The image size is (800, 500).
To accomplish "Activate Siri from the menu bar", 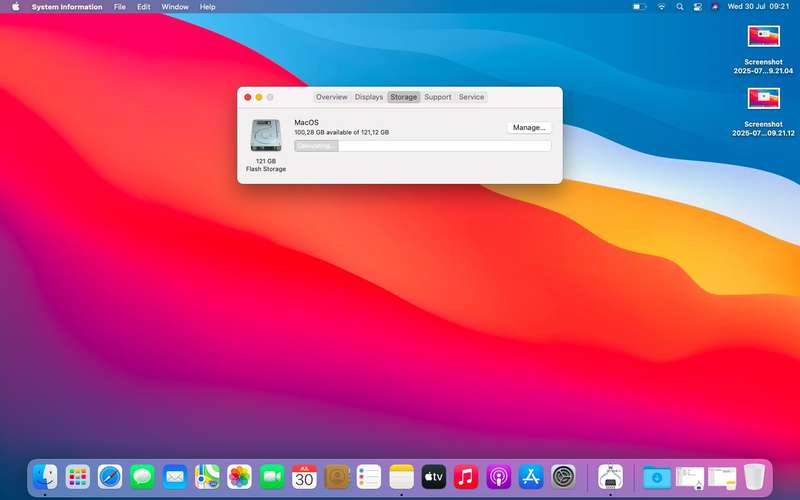I will pyautogui.click(x=715, y=7).
